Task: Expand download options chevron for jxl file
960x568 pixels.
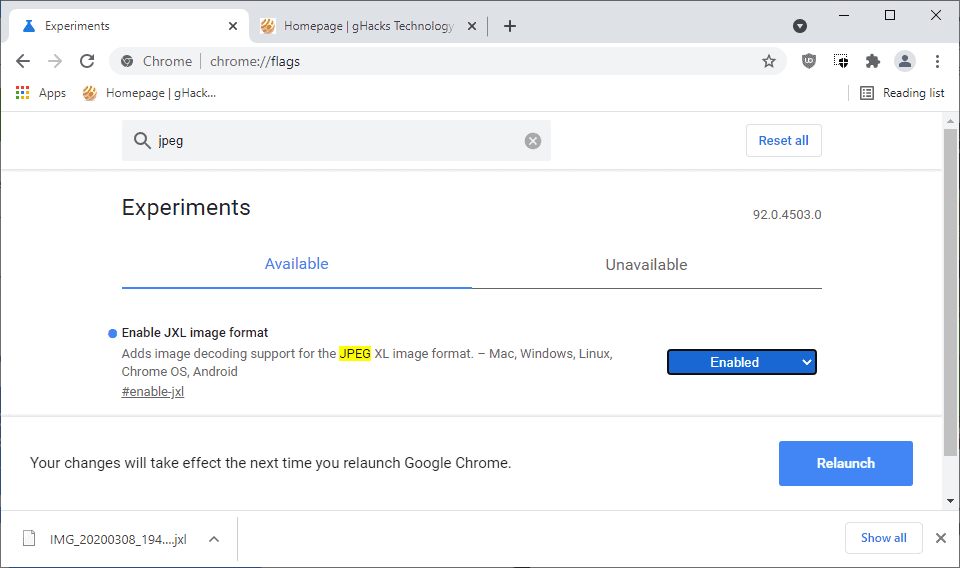Action: 214,539
